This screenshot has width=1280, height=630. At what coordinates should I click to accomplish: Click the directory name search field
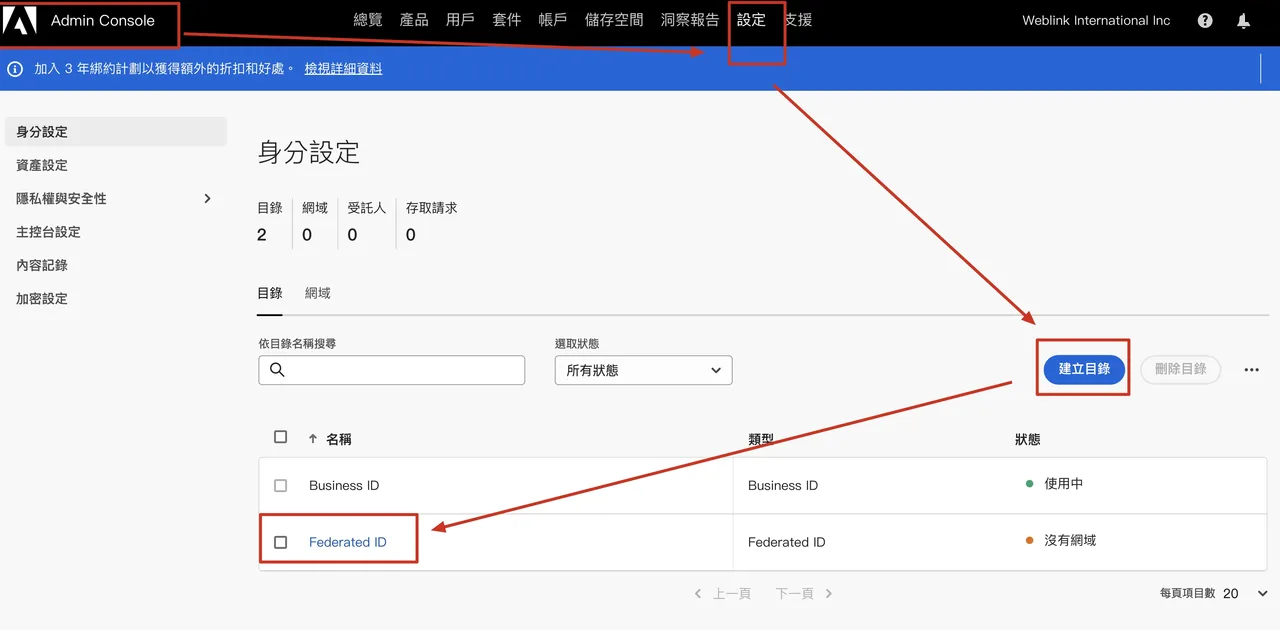pos(391,370)
